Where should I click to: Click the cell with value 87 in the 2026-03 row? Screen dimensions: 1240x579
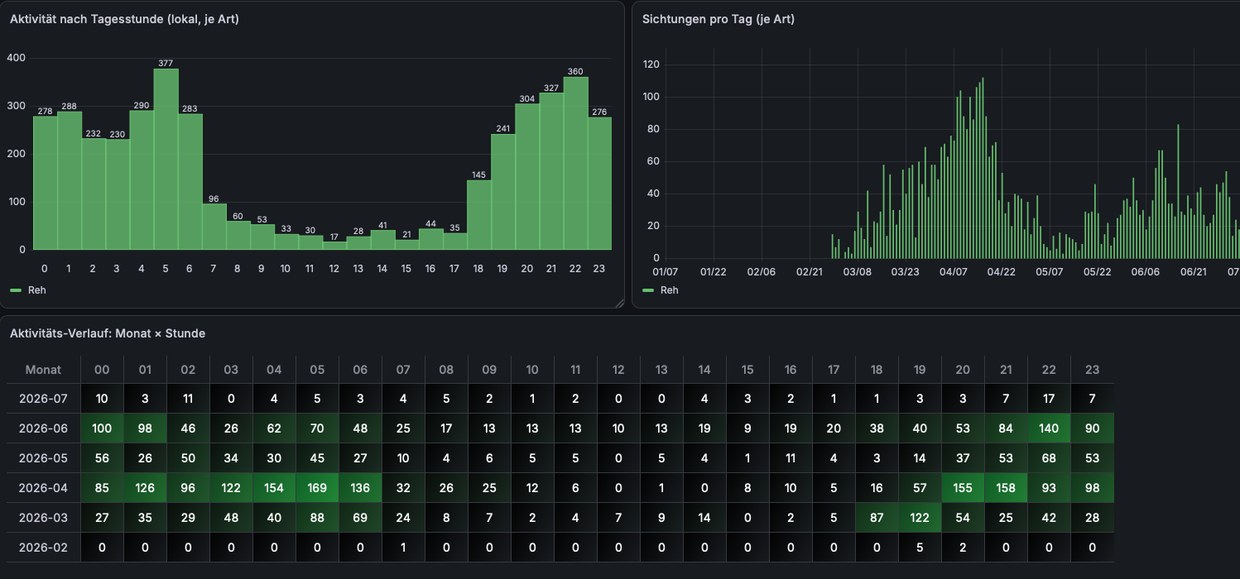[x=877, y=518]
